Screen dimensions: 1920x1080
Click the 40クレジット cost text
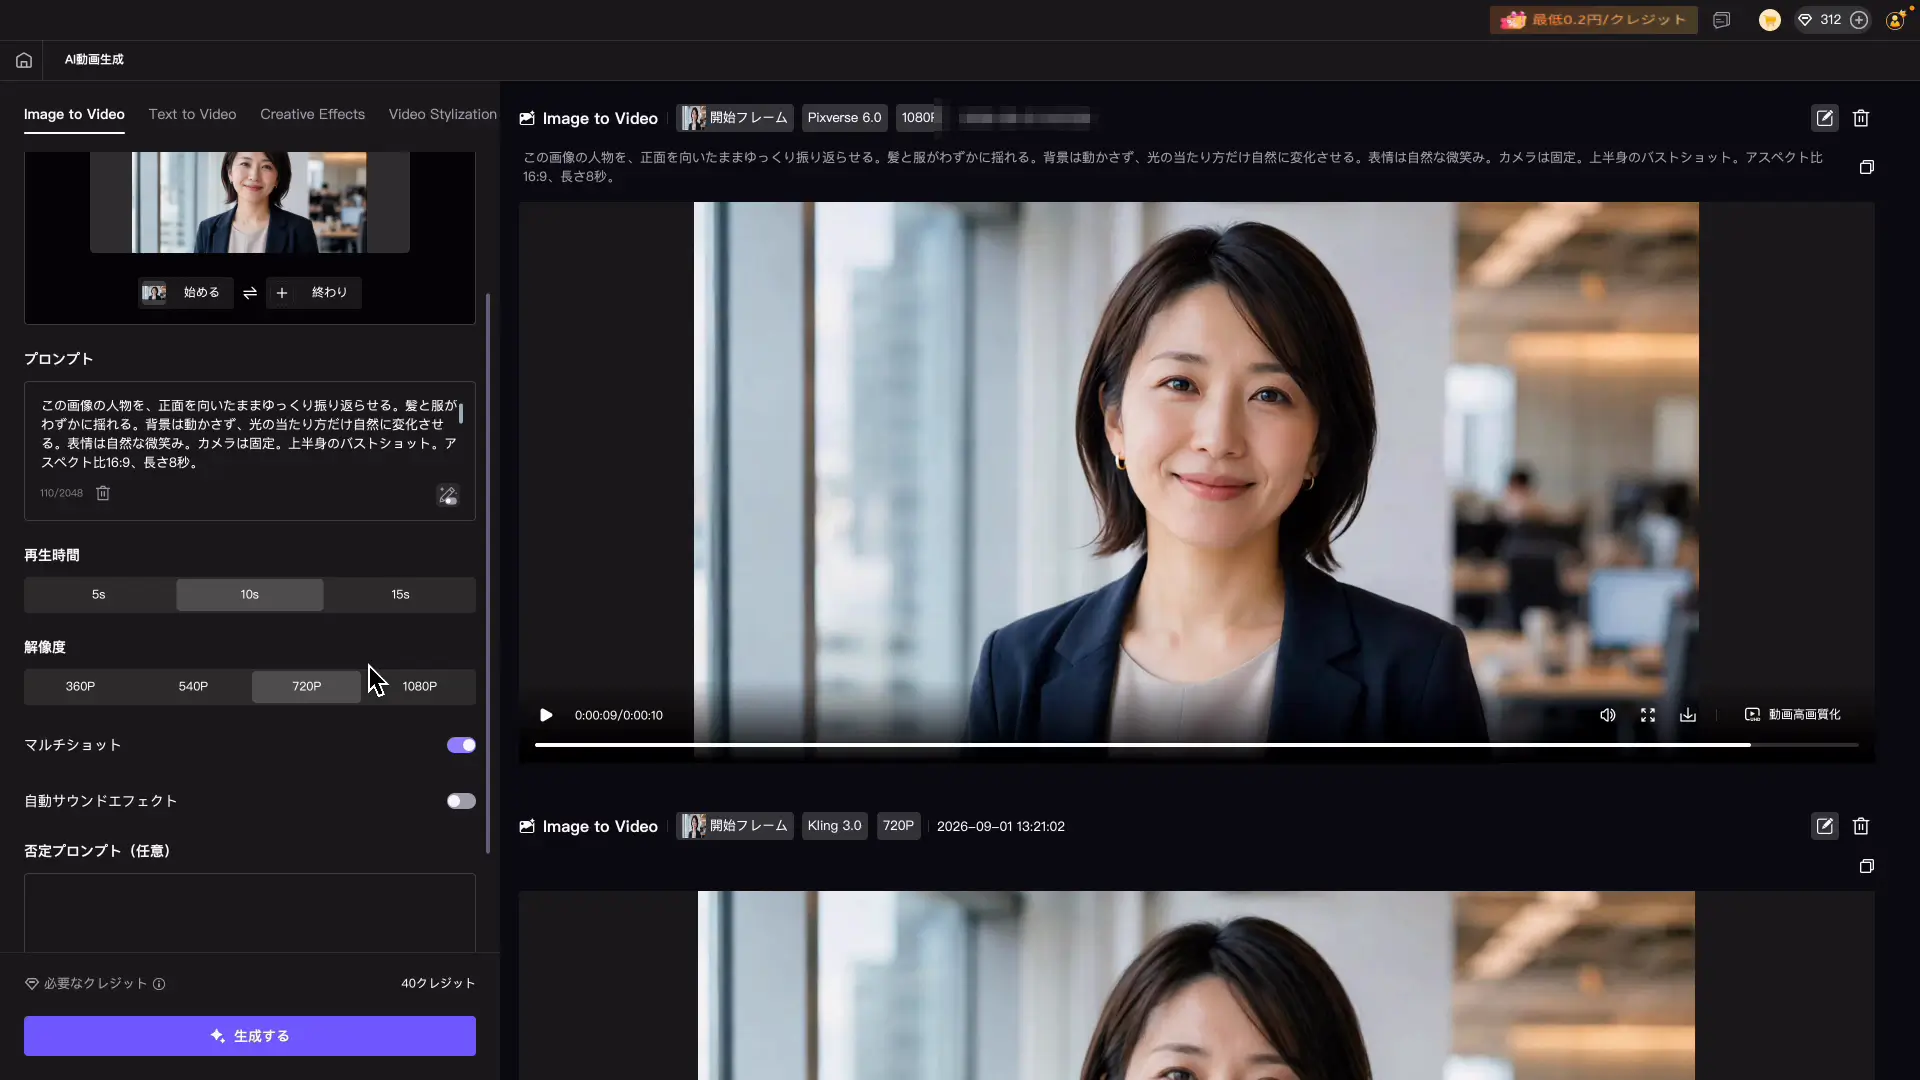click(x=438, y=984)
